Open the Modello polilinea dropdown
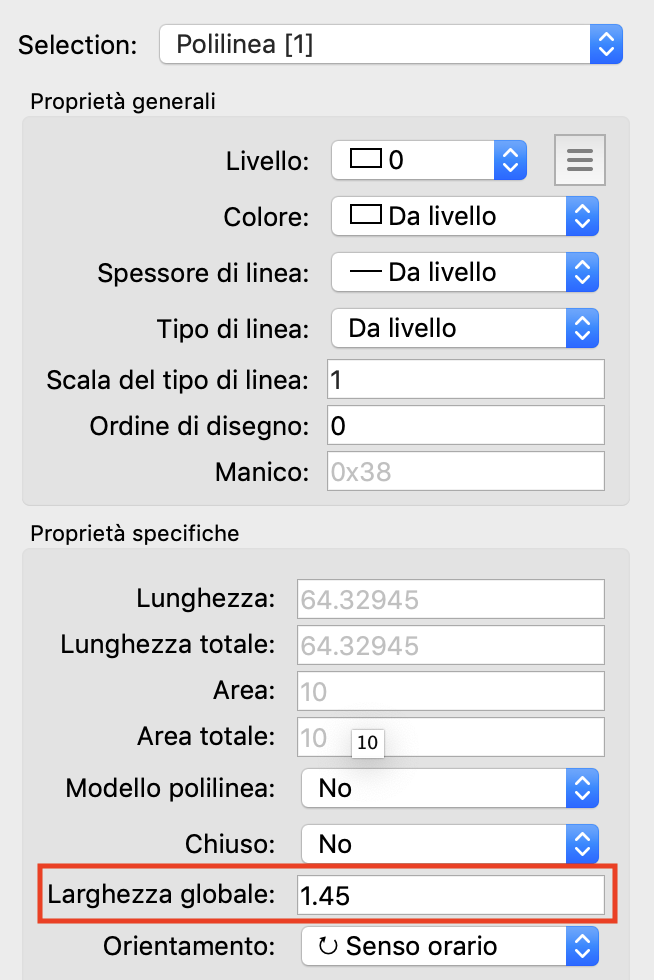Viewport: 654px width, 980px height. (449, 788)
